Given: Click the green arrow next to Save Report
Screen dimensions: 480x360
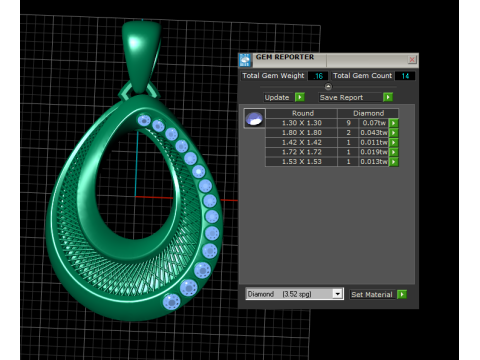Looking at the screenshot, I should (388, 97).
